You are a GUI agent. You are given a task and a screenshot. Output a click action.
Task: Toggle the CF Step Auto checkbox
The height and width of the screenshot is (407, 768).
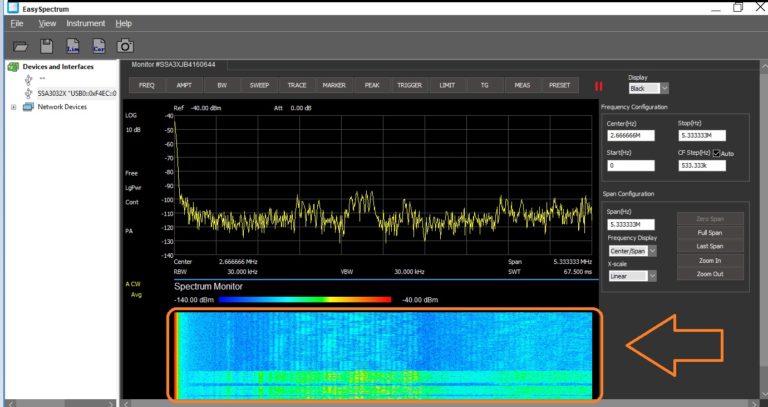pos(716,152)
